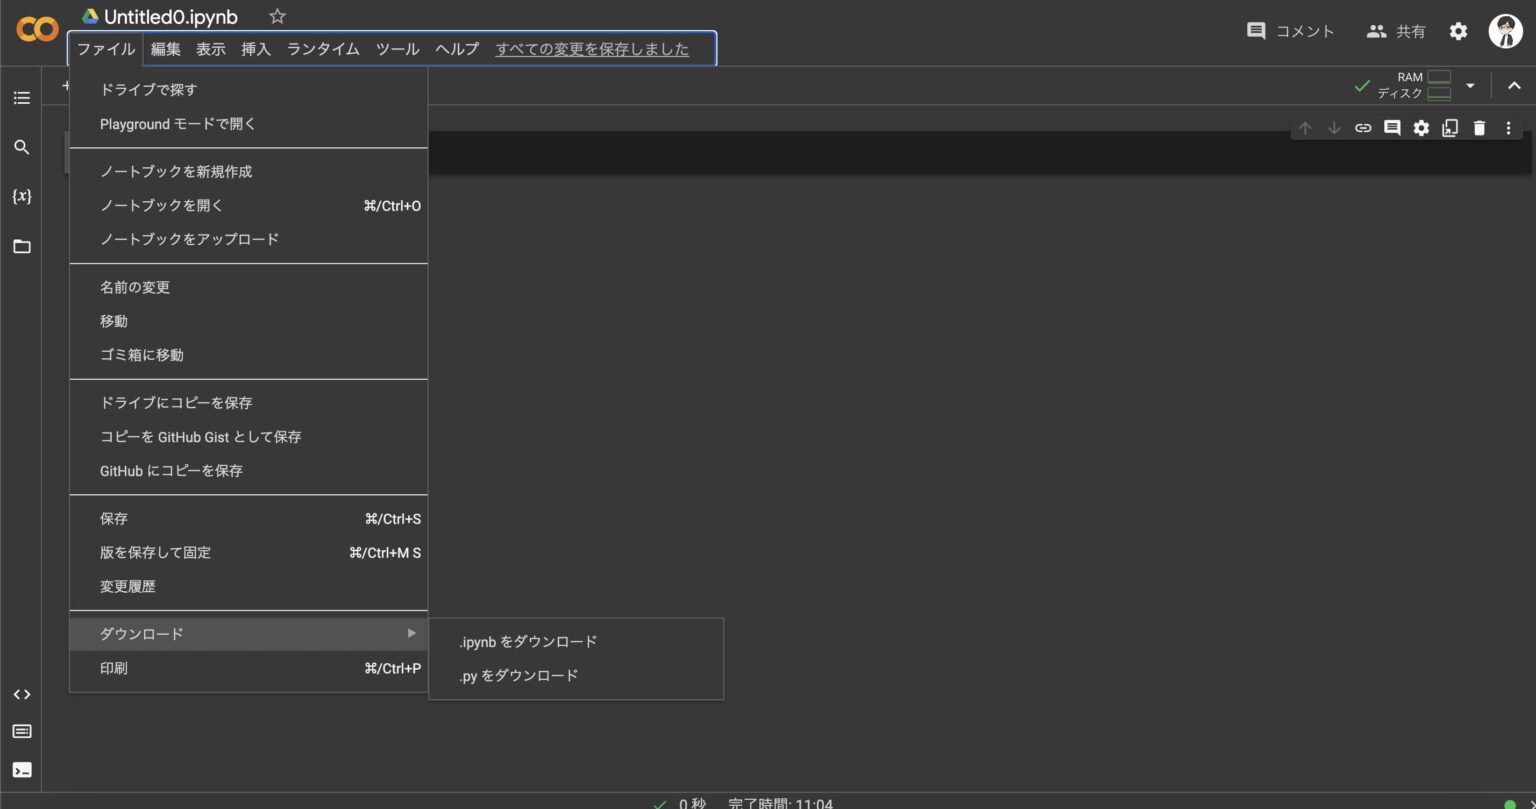
Task: Open code snippets from the sidebar
Action: click(x=22, y=694)
